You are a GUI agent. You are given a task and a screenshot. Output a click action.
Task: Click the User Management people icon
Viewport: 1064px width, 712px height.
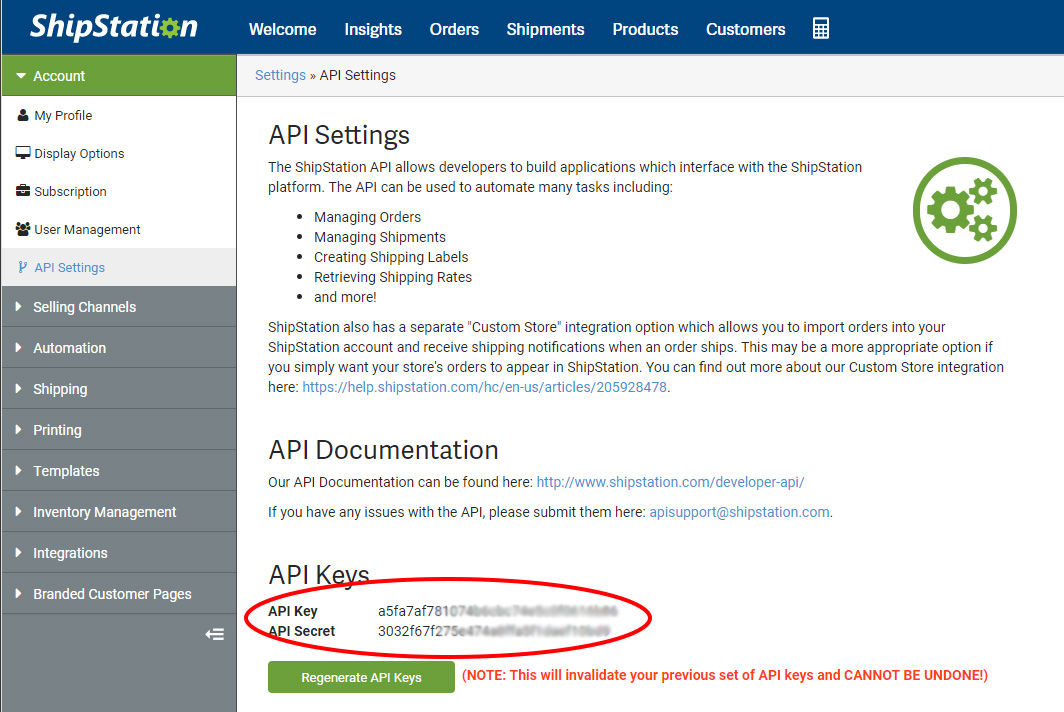pyautogui.click(x=22, y=229)
